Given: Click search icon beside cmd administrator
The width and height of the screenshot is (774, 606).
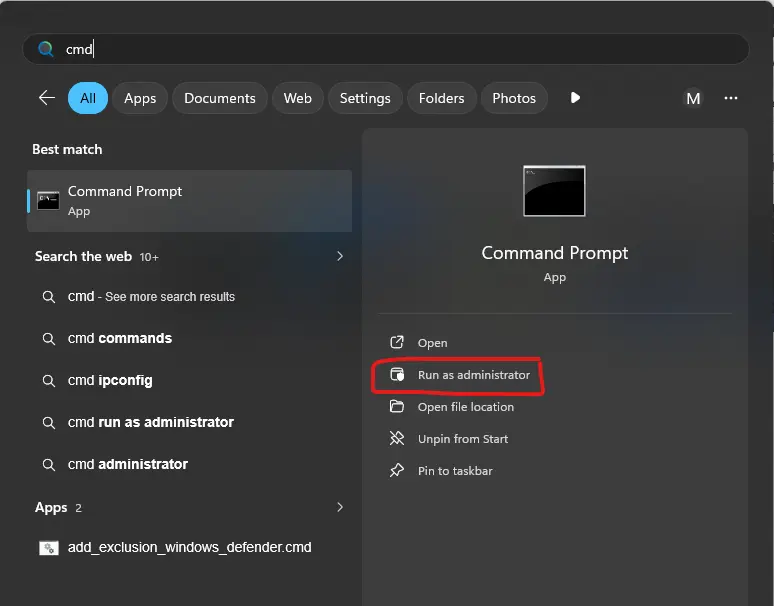Looking at the screenshot, I should 48,465.
